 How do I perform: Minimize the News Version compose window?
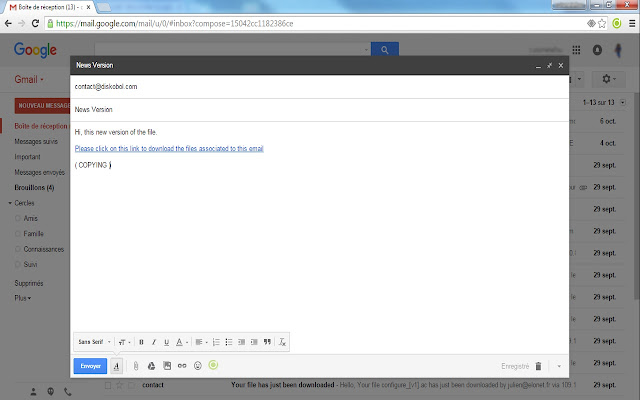[x=538, y=66]
